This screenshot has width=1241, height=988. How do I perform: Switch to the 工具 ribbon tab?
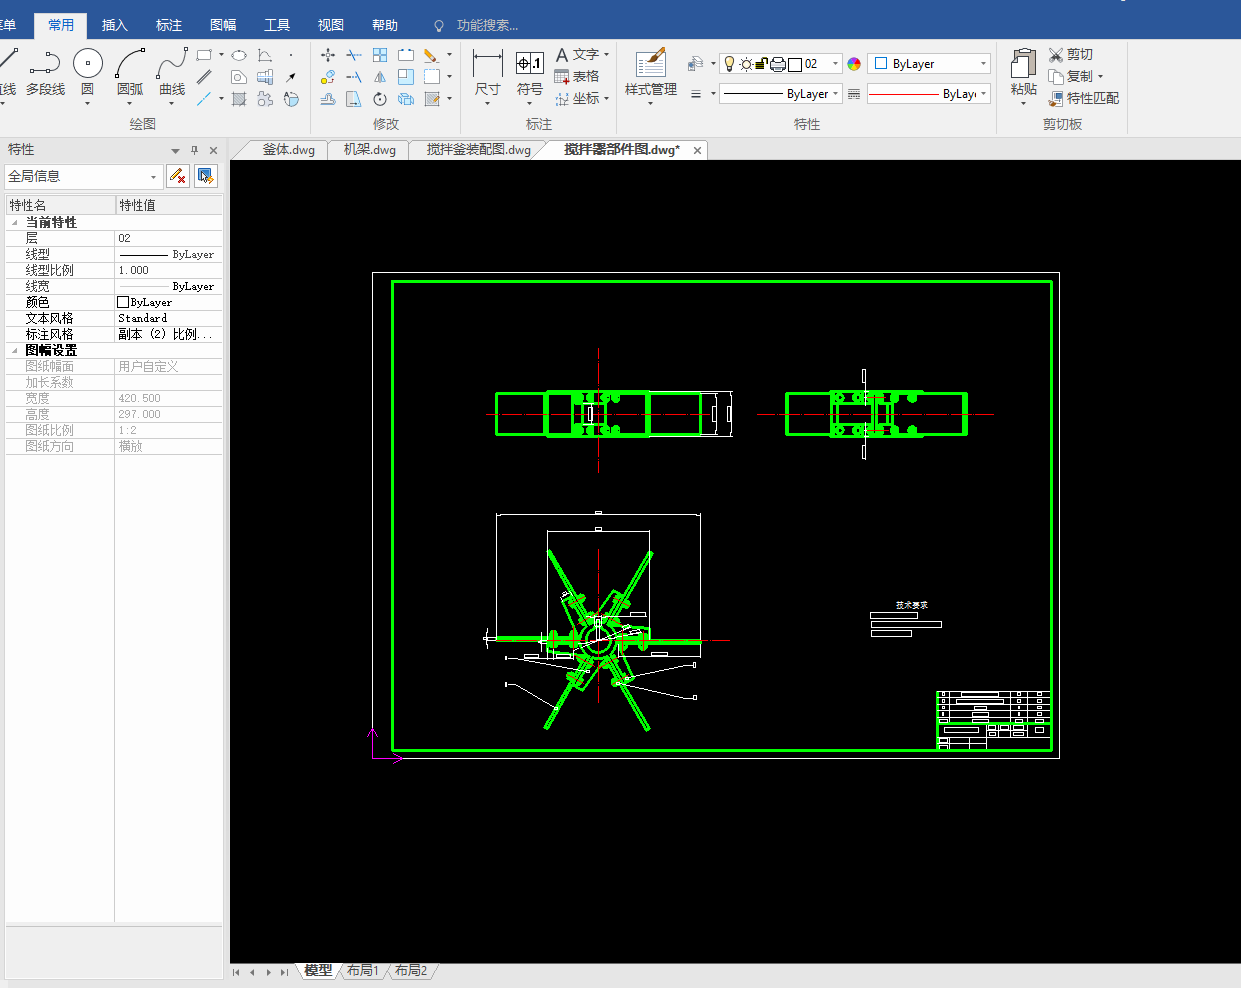tap(277, 25)
